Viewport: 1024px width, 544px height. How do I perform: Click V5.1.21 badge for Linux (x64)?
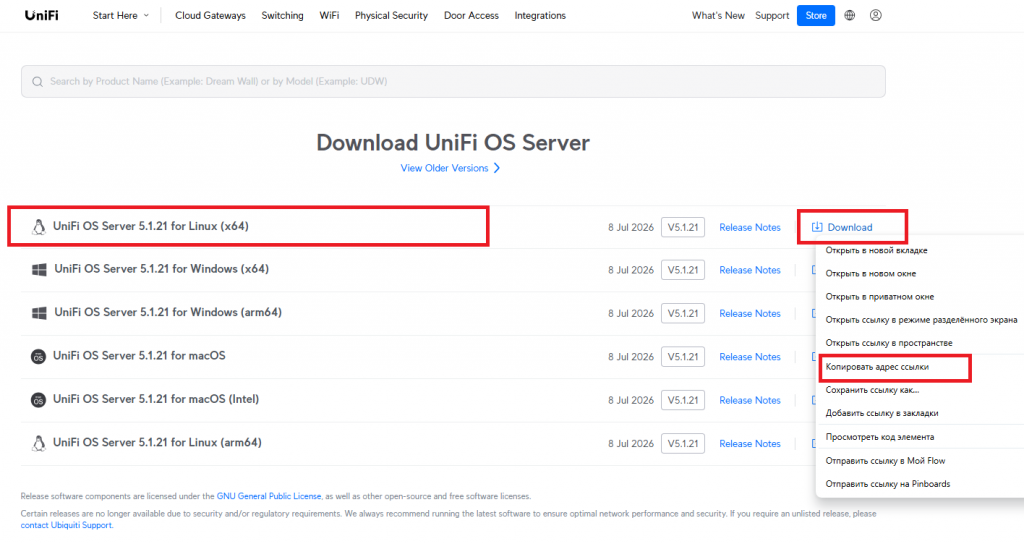682,227
